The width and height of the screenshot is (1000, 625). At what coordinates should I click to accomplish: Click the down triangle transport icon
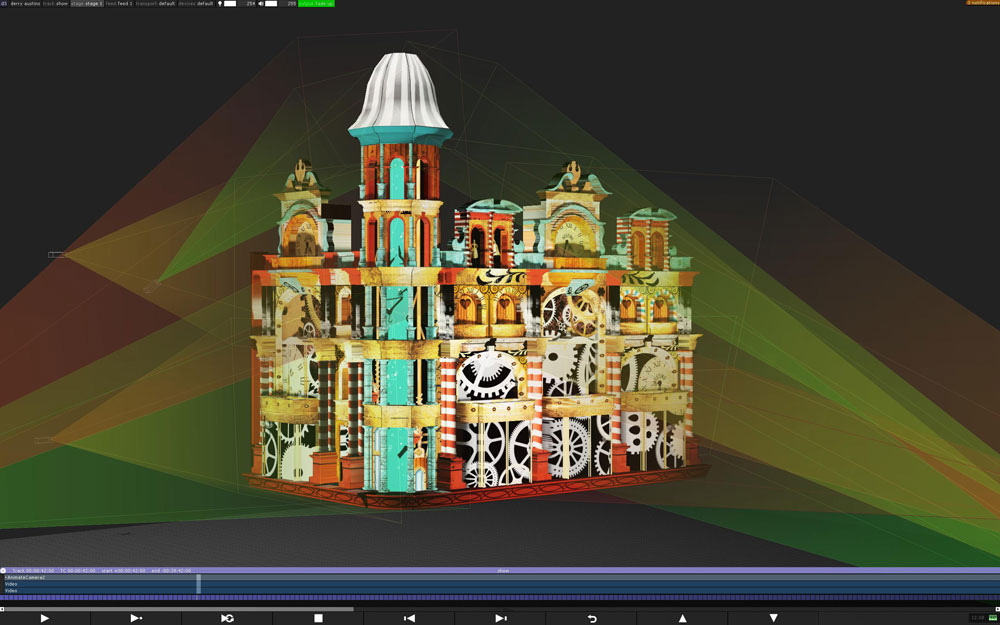click(773, 618)
